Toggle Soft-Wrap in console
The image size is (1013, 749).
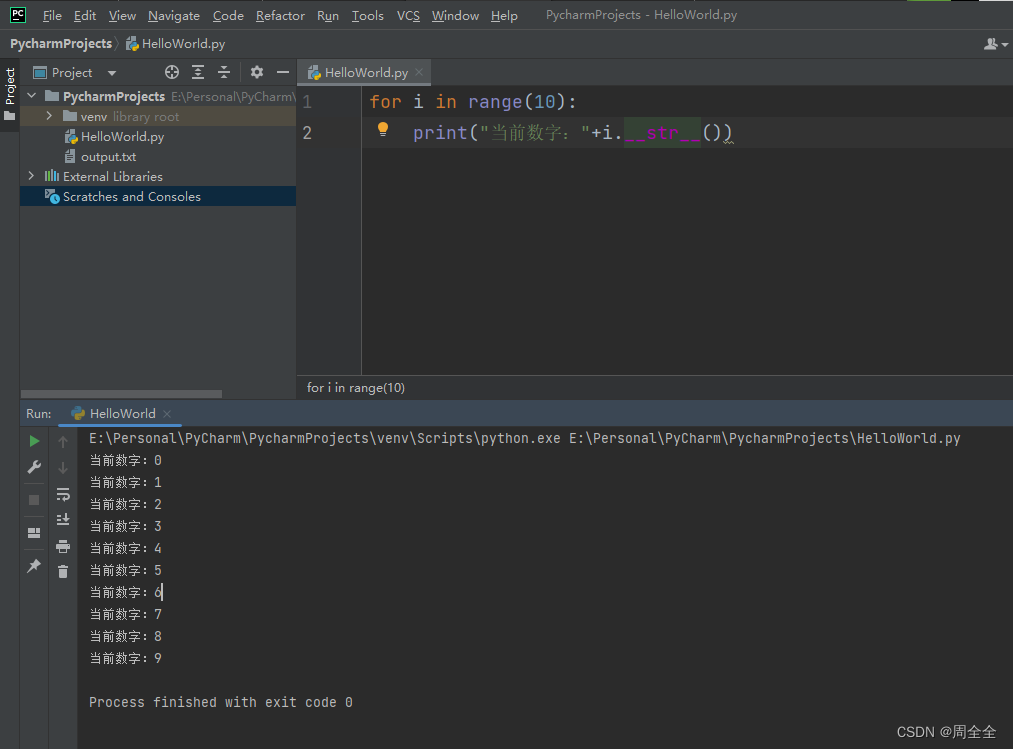click(63, 494)
